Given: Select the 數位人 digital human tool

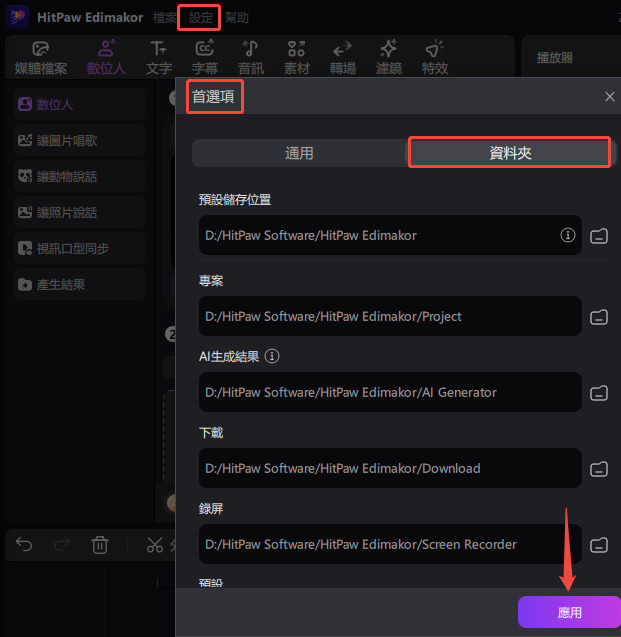Looking at the screenshot, I should [106, 58].
